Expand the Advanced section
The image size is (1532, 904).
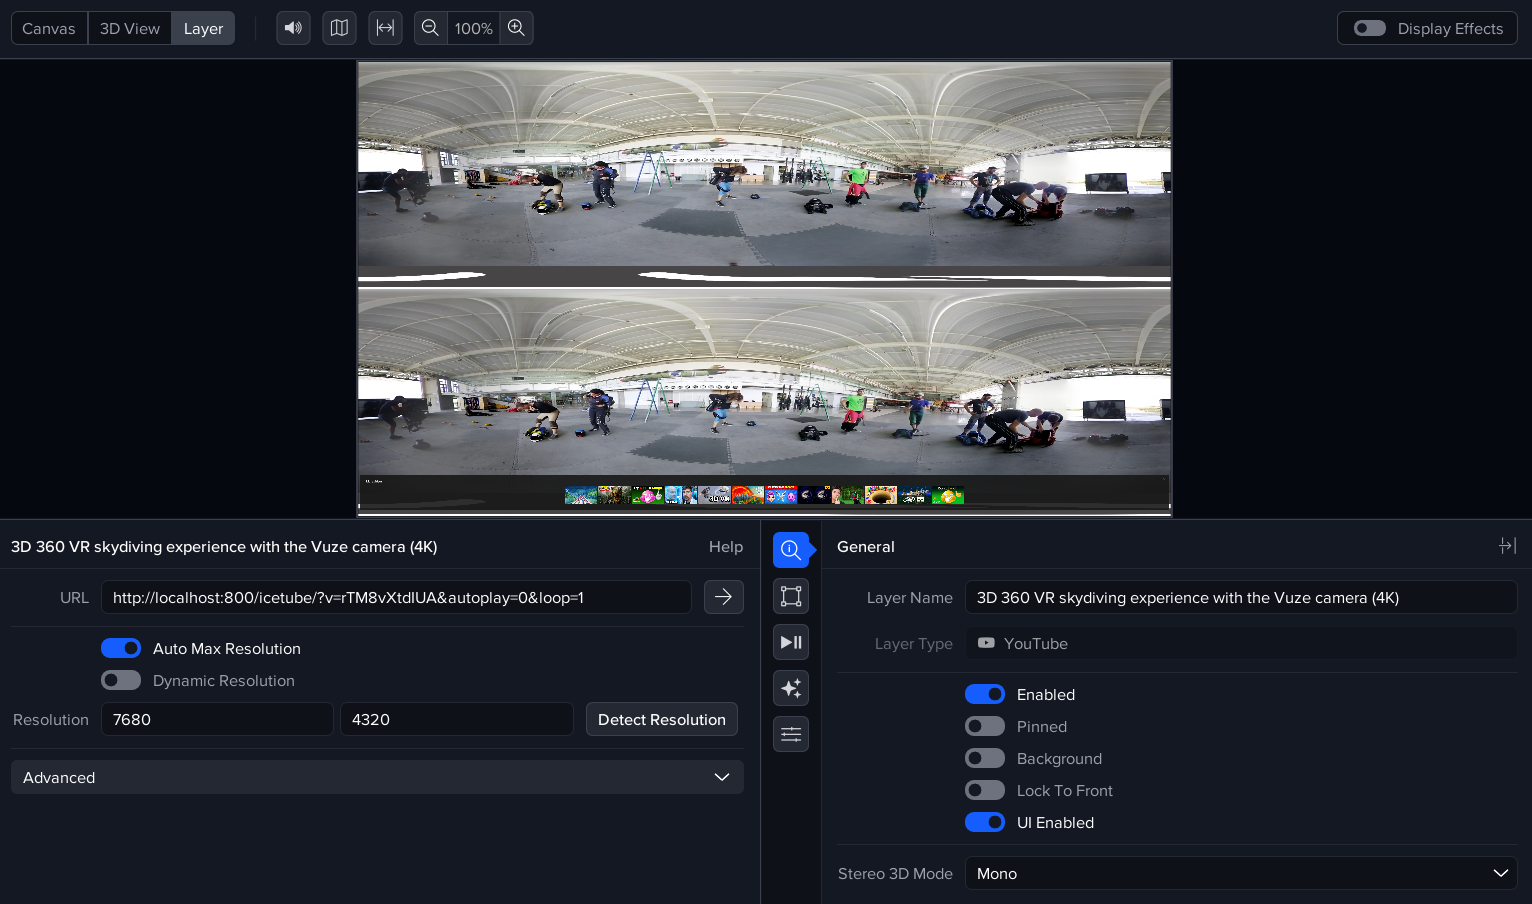(x=377, y=777)
